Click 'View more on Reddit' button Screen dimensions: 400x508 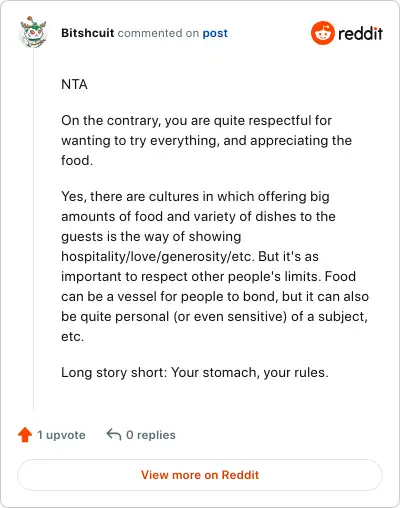point(200,475)
